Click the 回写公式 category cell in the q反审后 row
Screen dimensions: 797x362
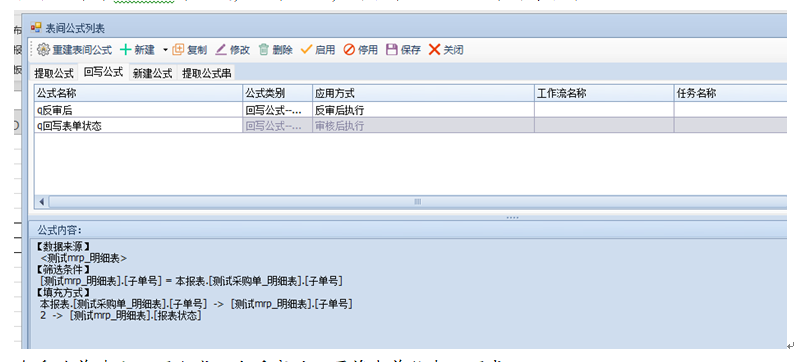278,110
